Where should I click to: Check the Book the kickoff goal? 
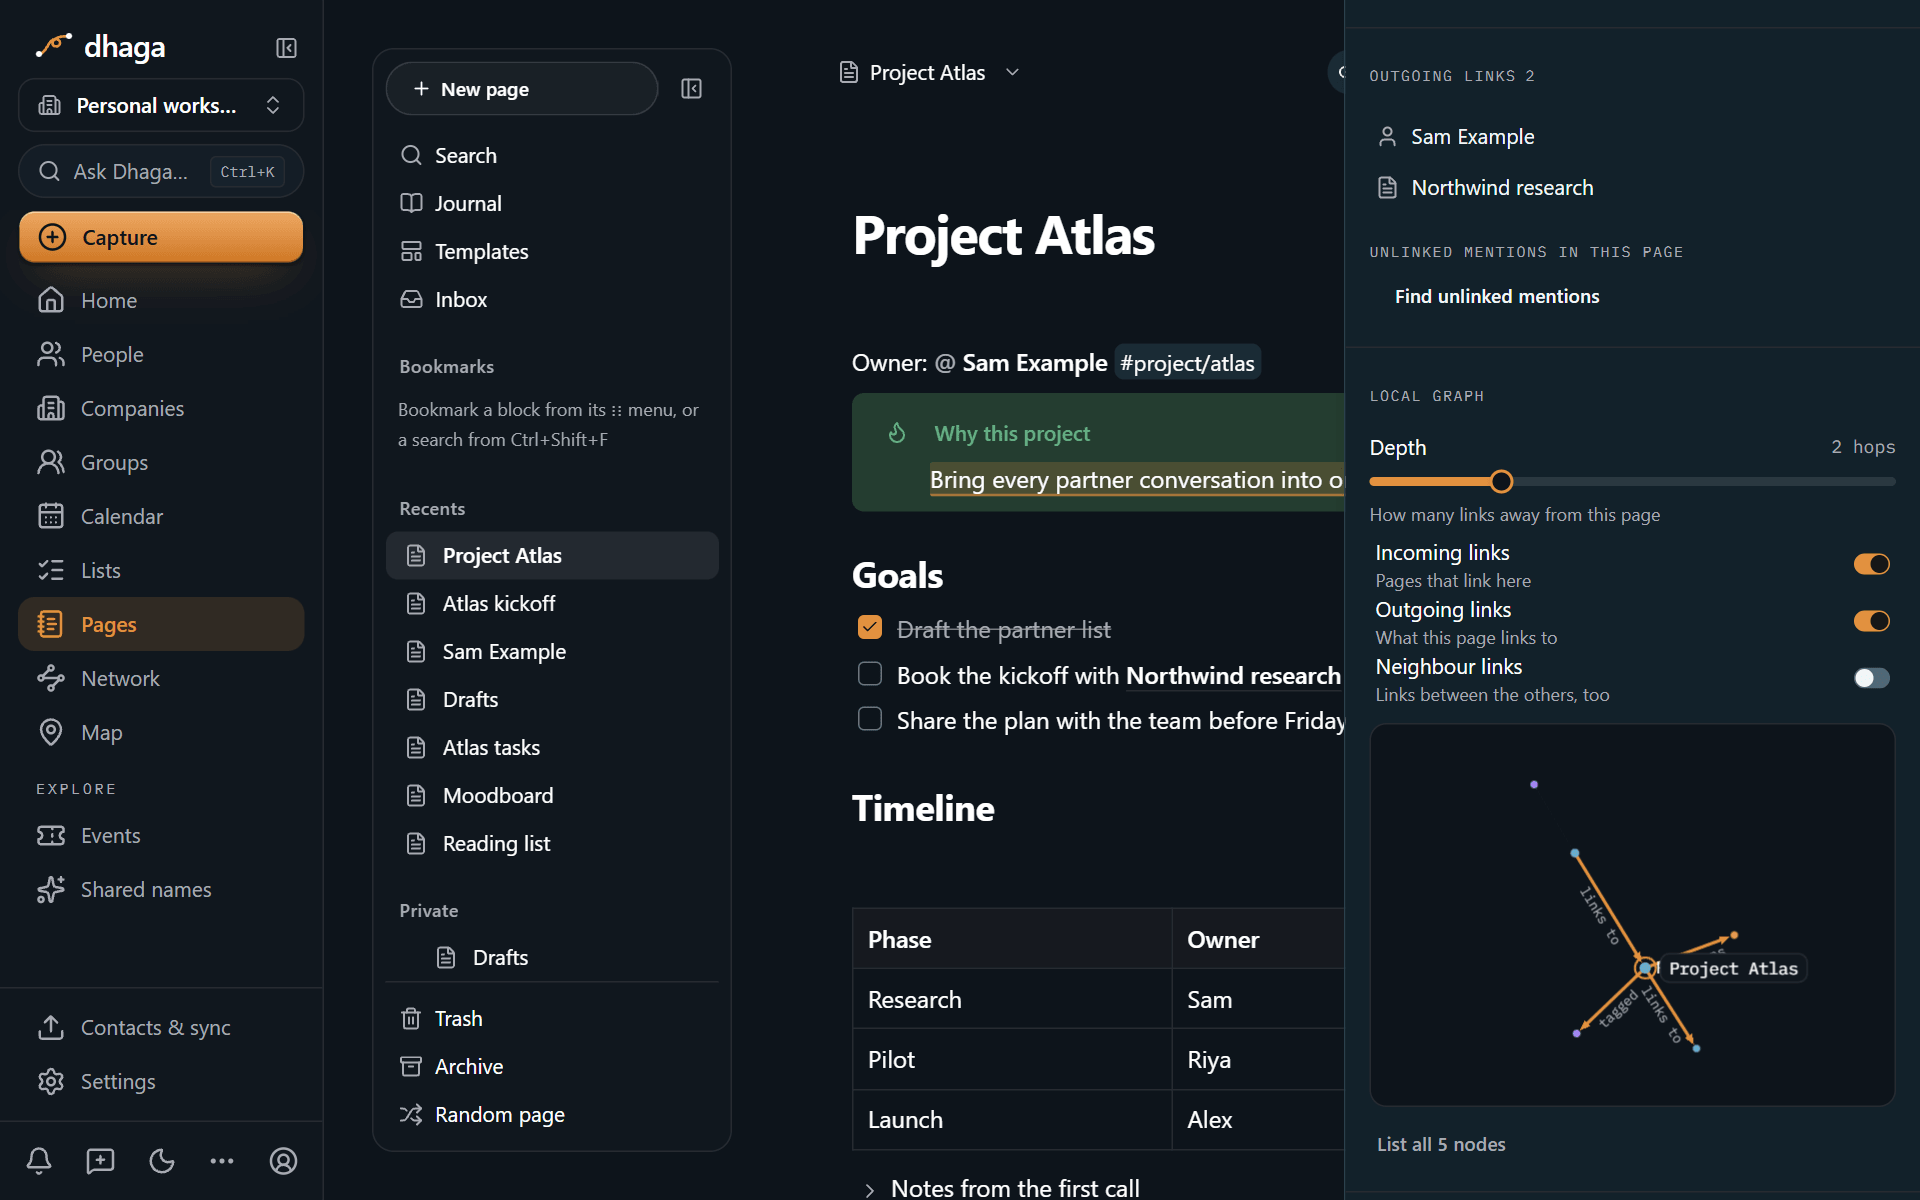(x=870, y=674)
